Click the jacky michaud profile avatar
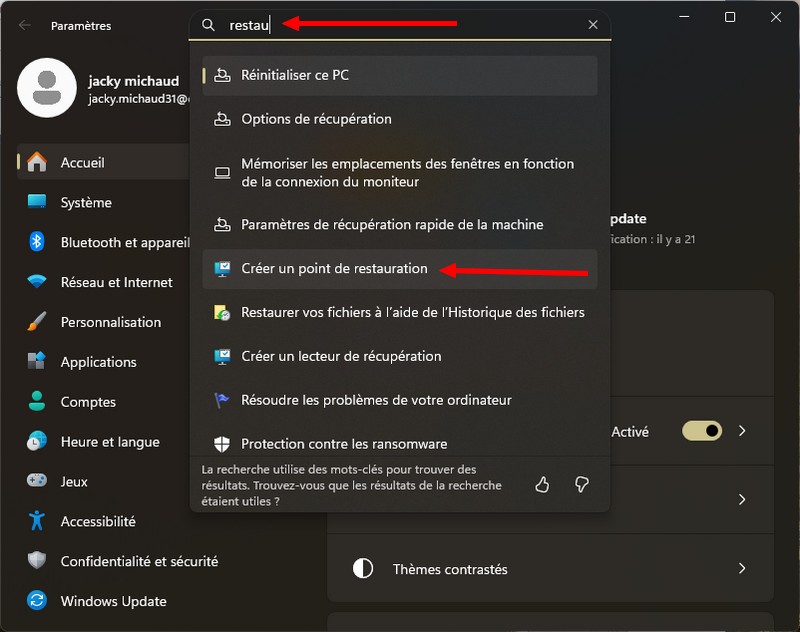 [47, 87]
